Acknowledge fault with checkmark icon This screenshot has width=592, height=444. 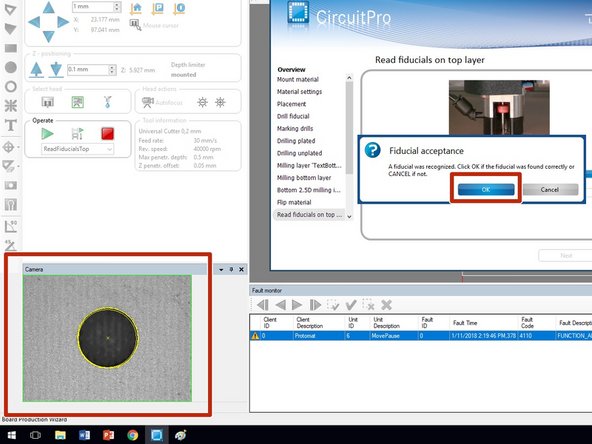coord(351,305)
